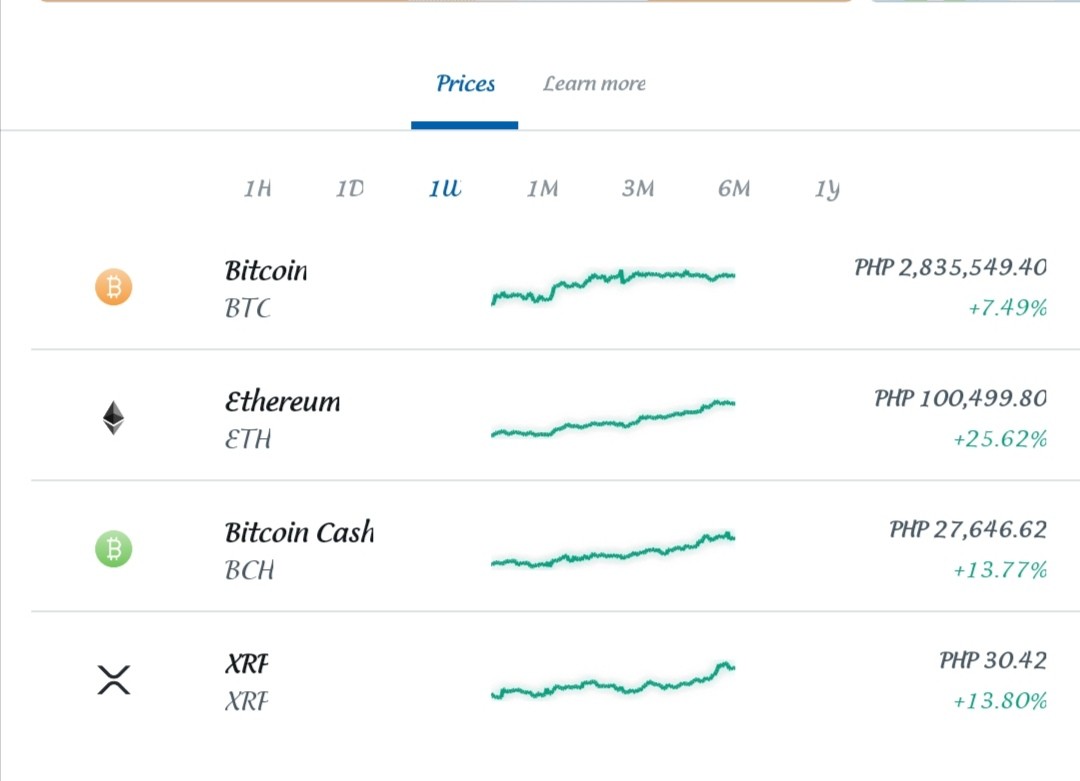The width and height of the screenshot is (1080, 781).
Task: Click the Ethereum diamond logo icon
Action: tap(114, 417)
